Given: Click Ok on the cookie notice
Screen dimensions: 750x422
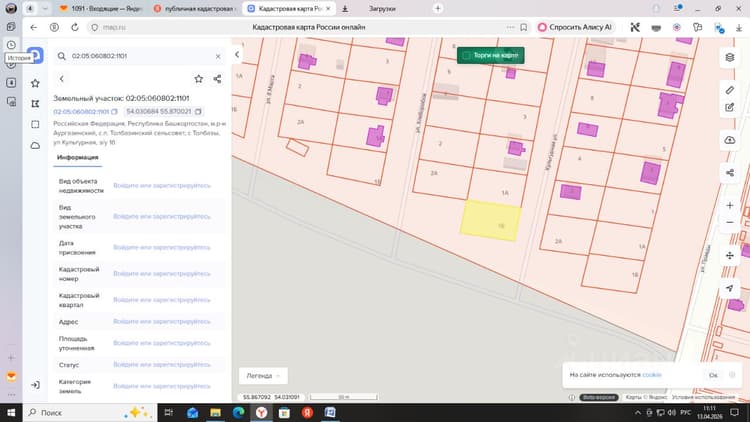Looking at the screenshot, I should tap(713, 375).
